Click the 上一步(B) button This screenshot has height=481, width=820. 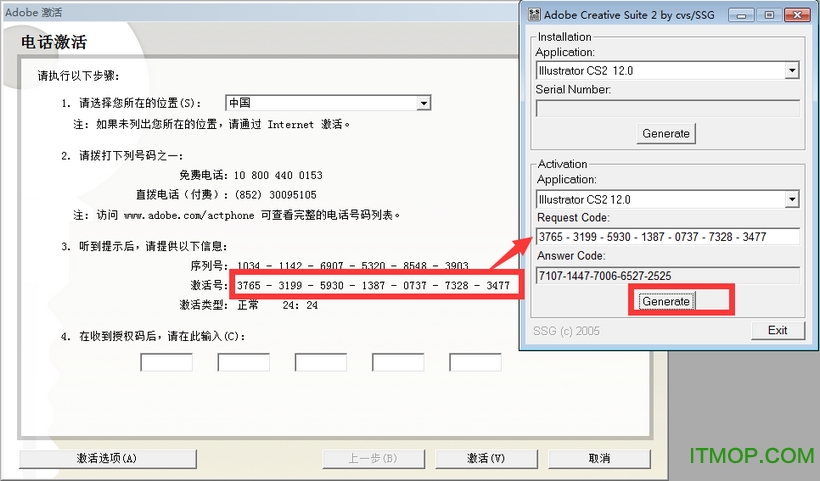coord(373,459)
